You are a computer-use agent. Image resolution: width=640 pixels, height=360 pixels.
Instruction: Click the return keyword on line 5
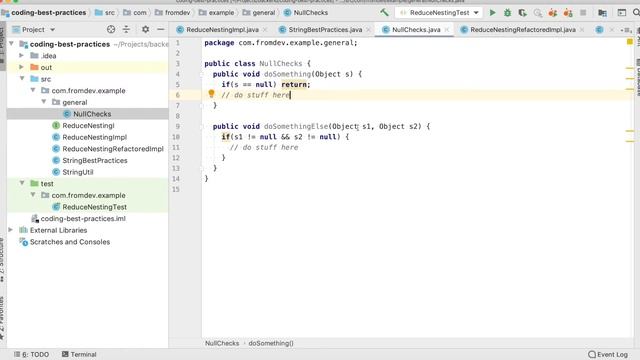click(x=294, y=84)
